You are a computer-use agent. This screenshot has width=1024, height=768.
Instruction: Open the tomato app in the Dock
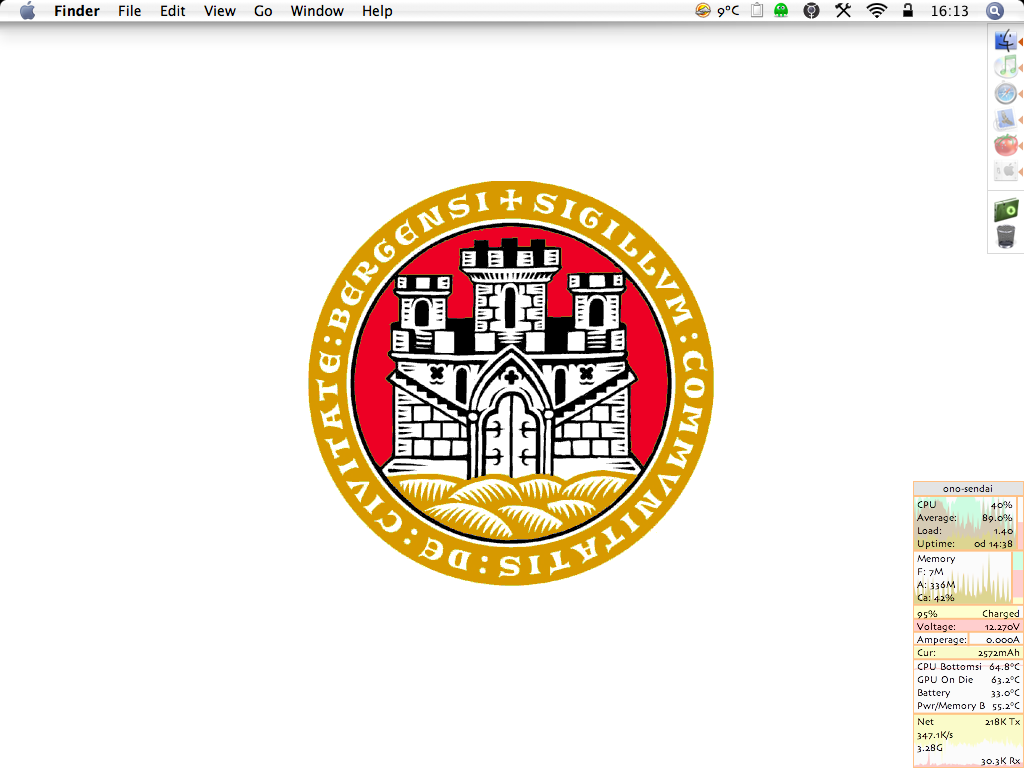coord(1006,145)
